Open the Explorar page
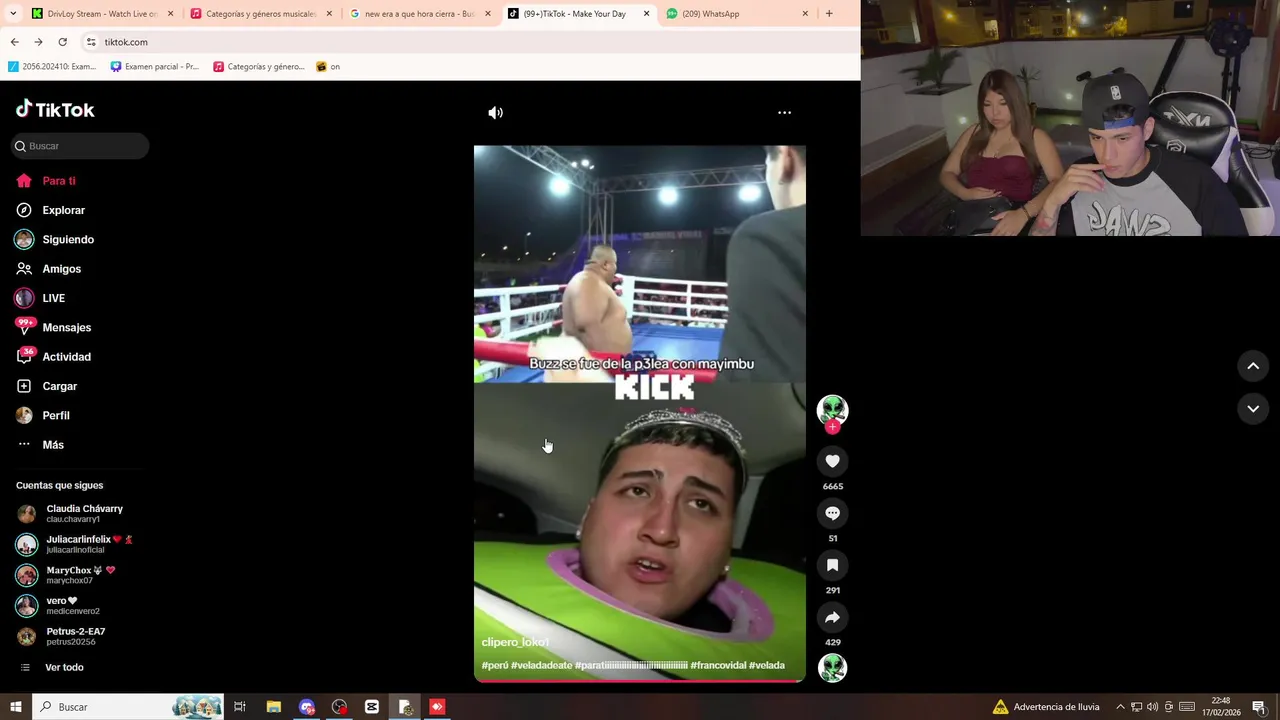This screenshot has height=720, width=1280. click(x=50, y=210)
